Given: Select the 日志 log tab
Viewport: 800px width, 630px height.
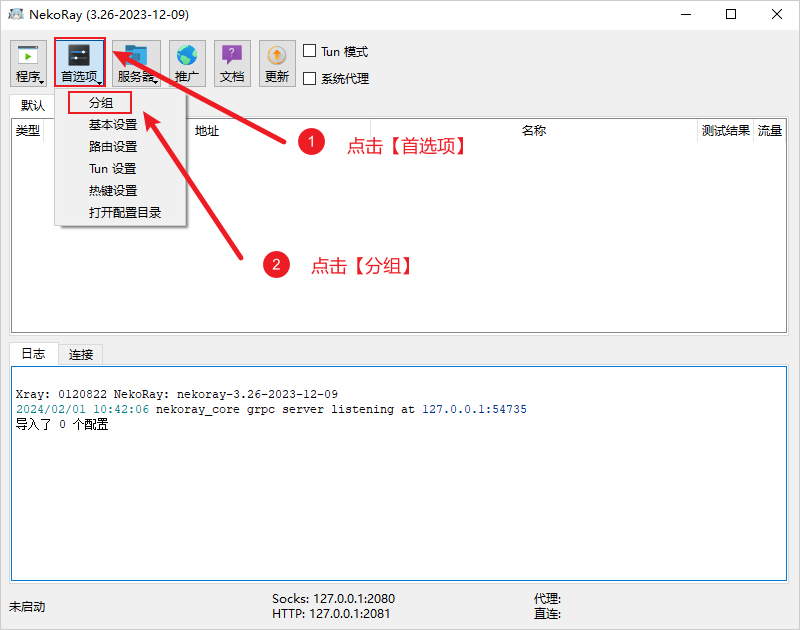Looking at the screenshot, I should coord(33,354).
